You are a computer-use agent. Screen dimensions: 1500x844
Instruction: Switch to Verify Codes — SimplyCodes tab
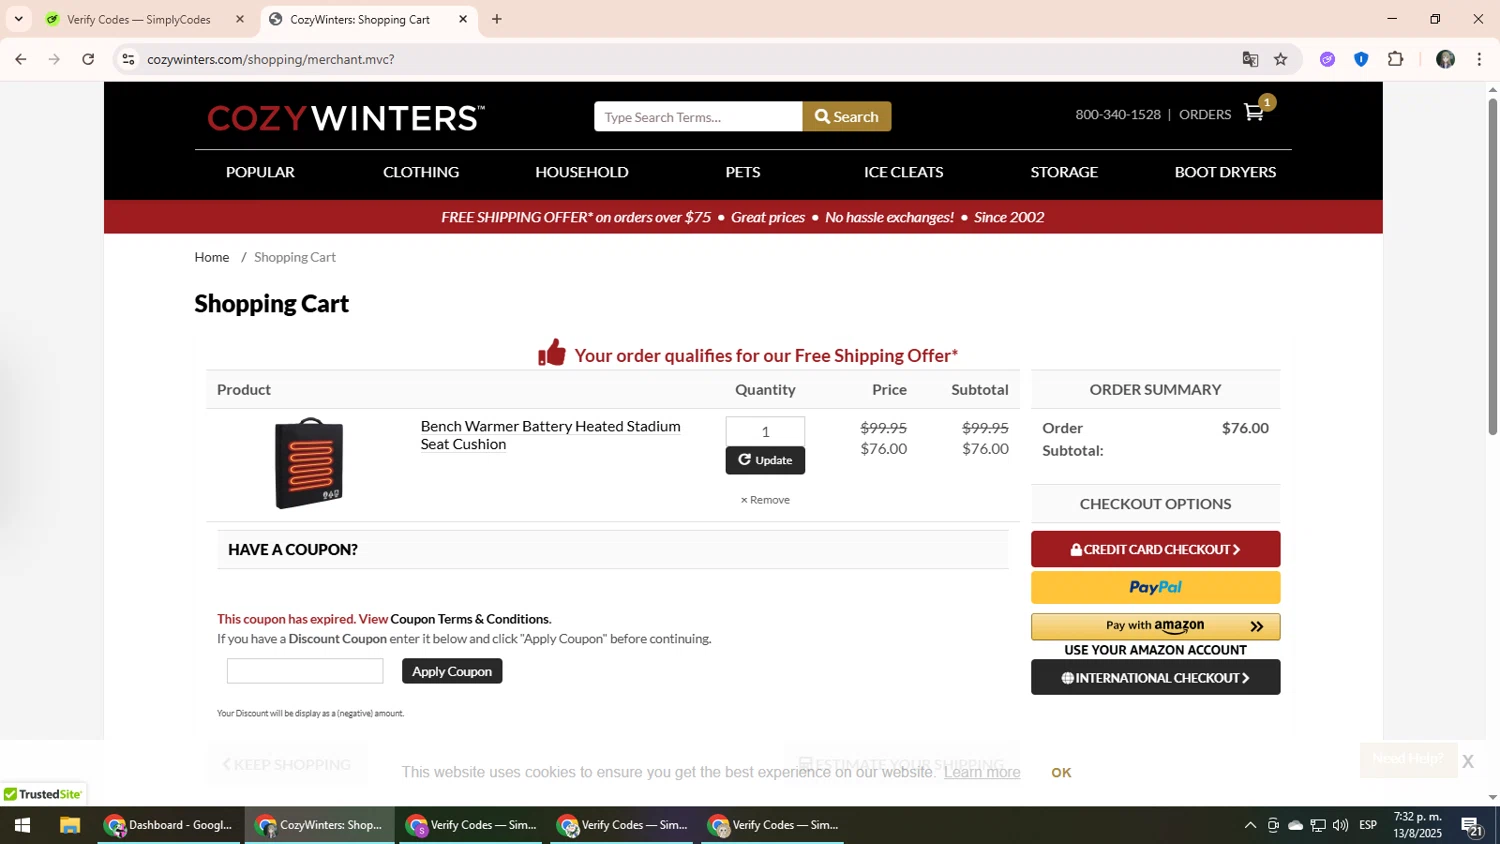click(x=138, y=19)
